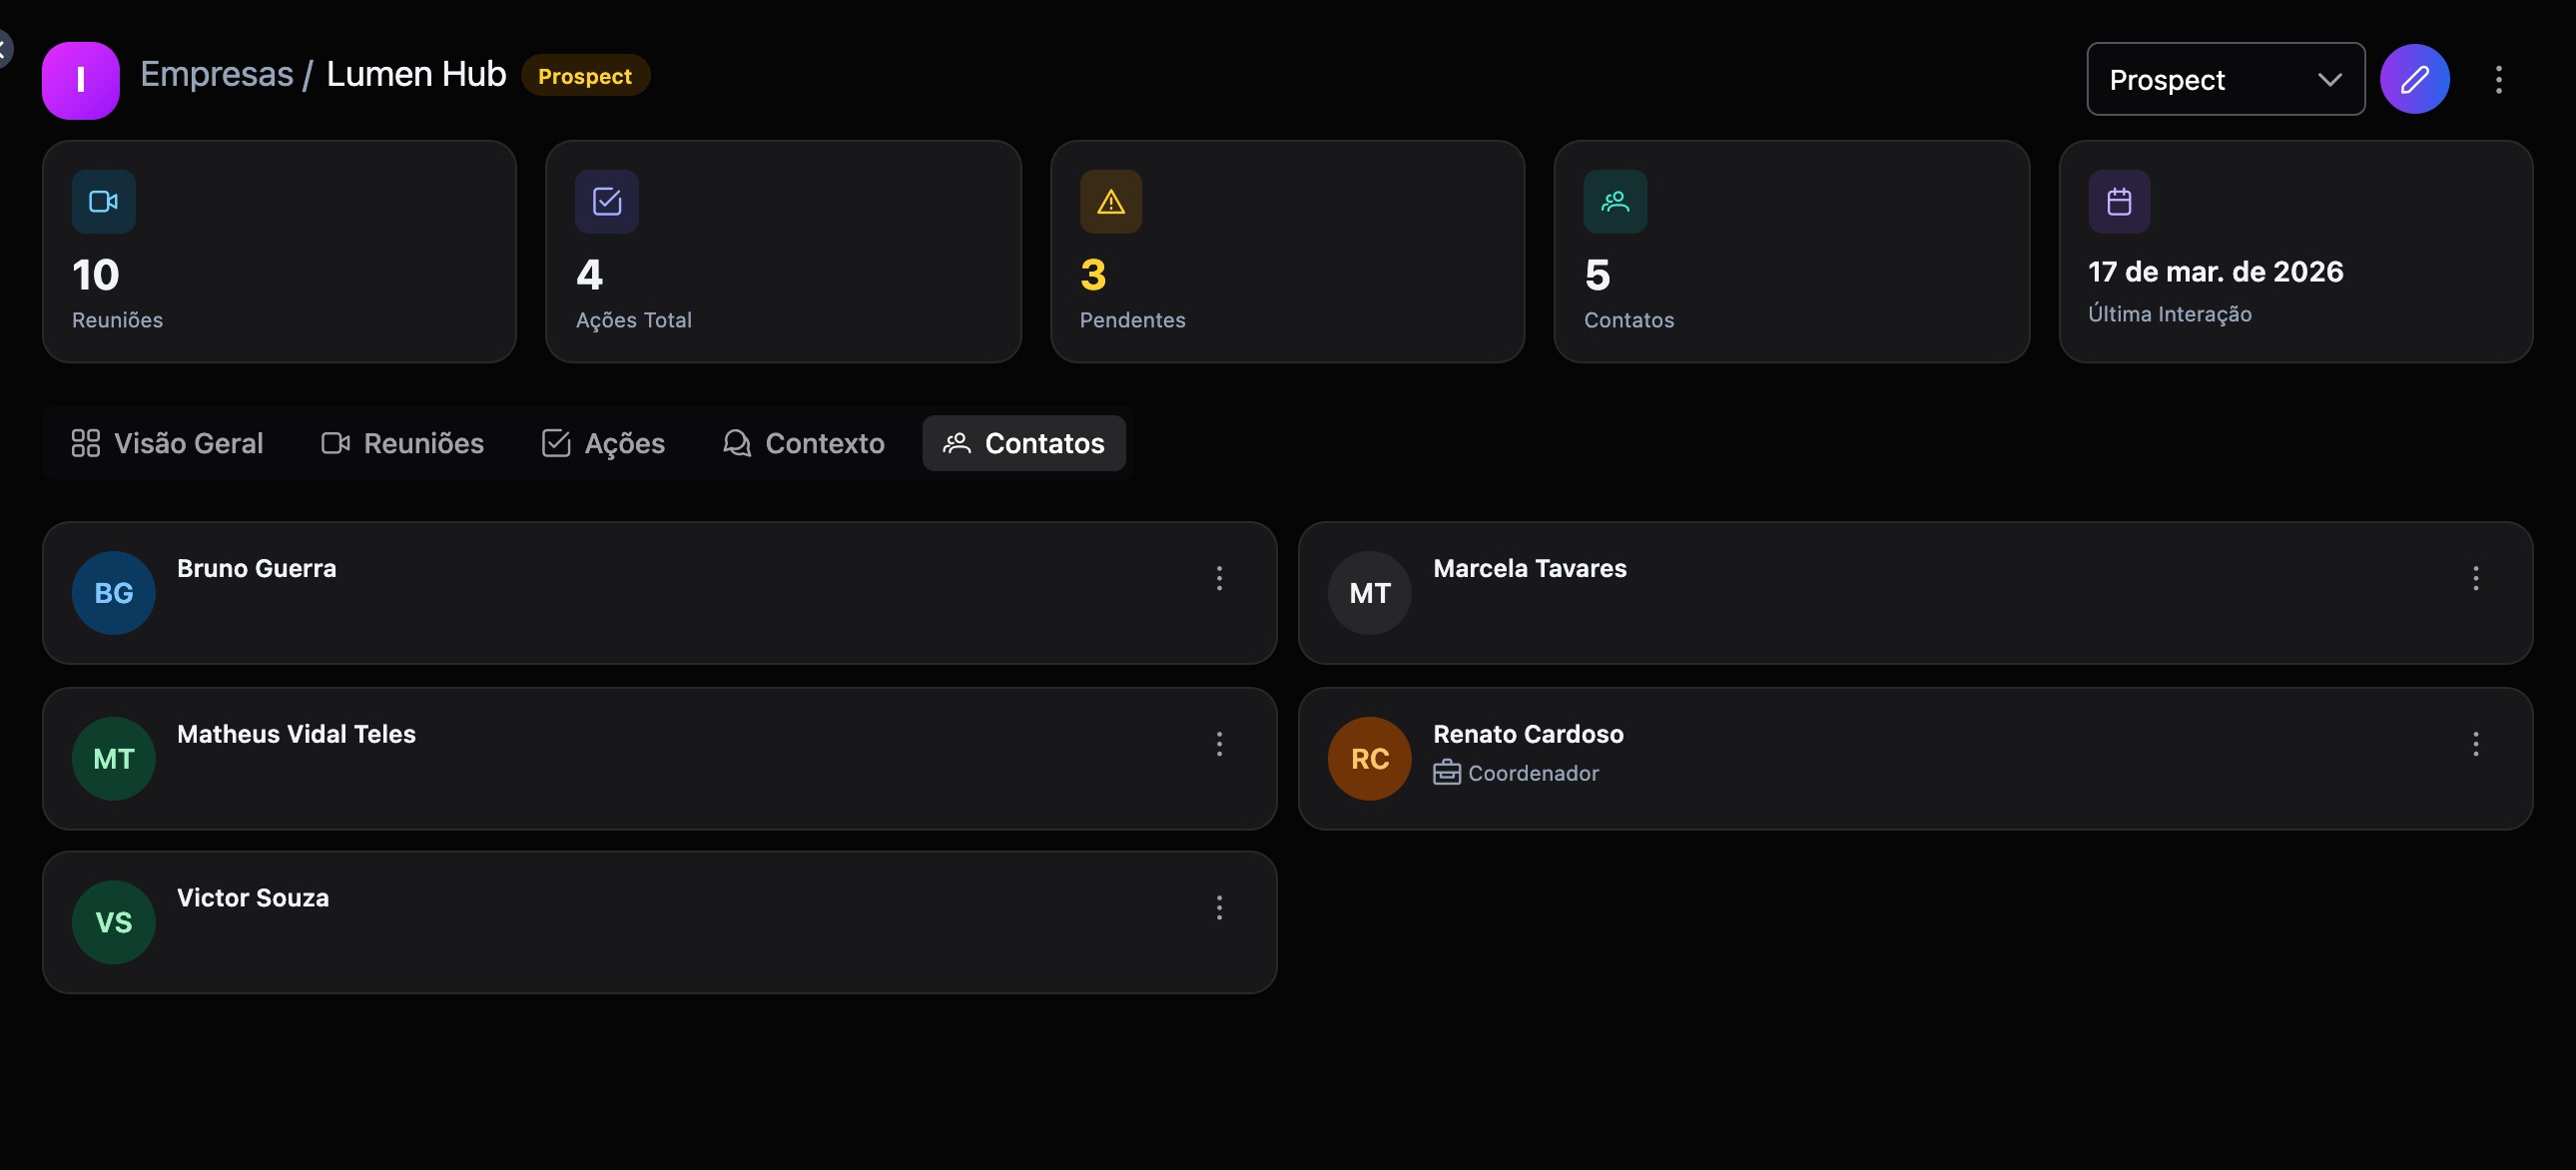Image resolution: width=2576 pixels, height=1170 pixels.
Task: Open the Ações tab
Action: tap(603, 443)
